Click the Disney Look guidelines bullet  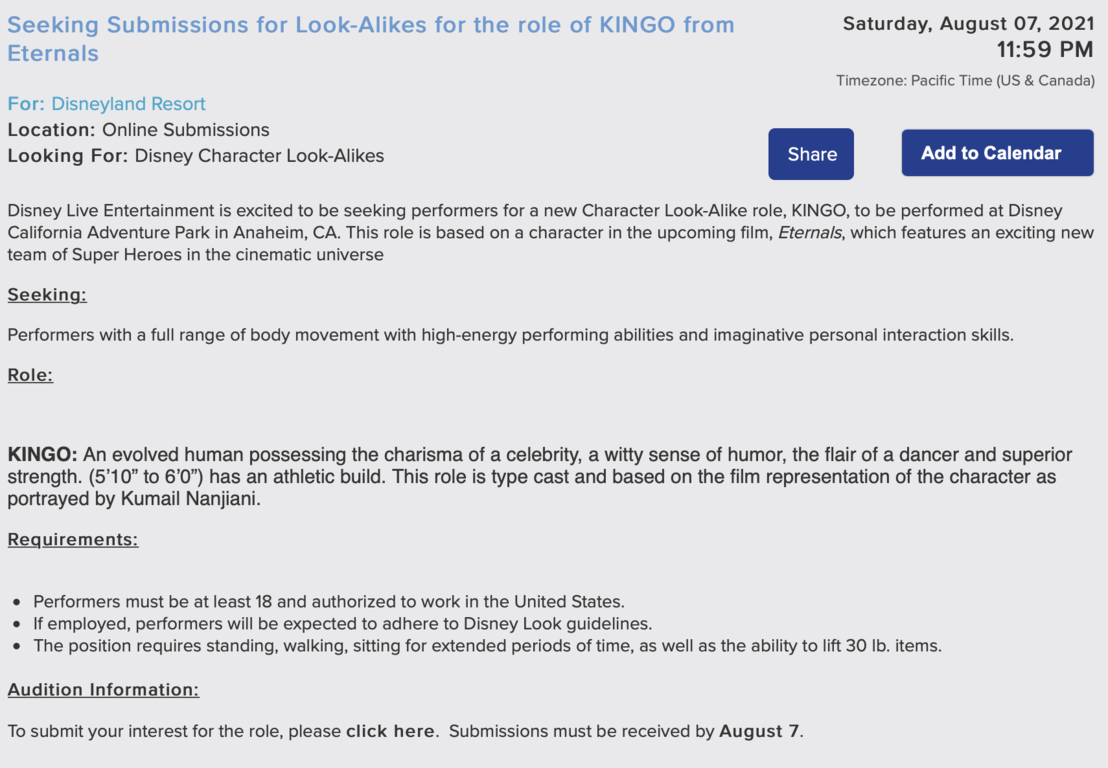pos(343,624)
